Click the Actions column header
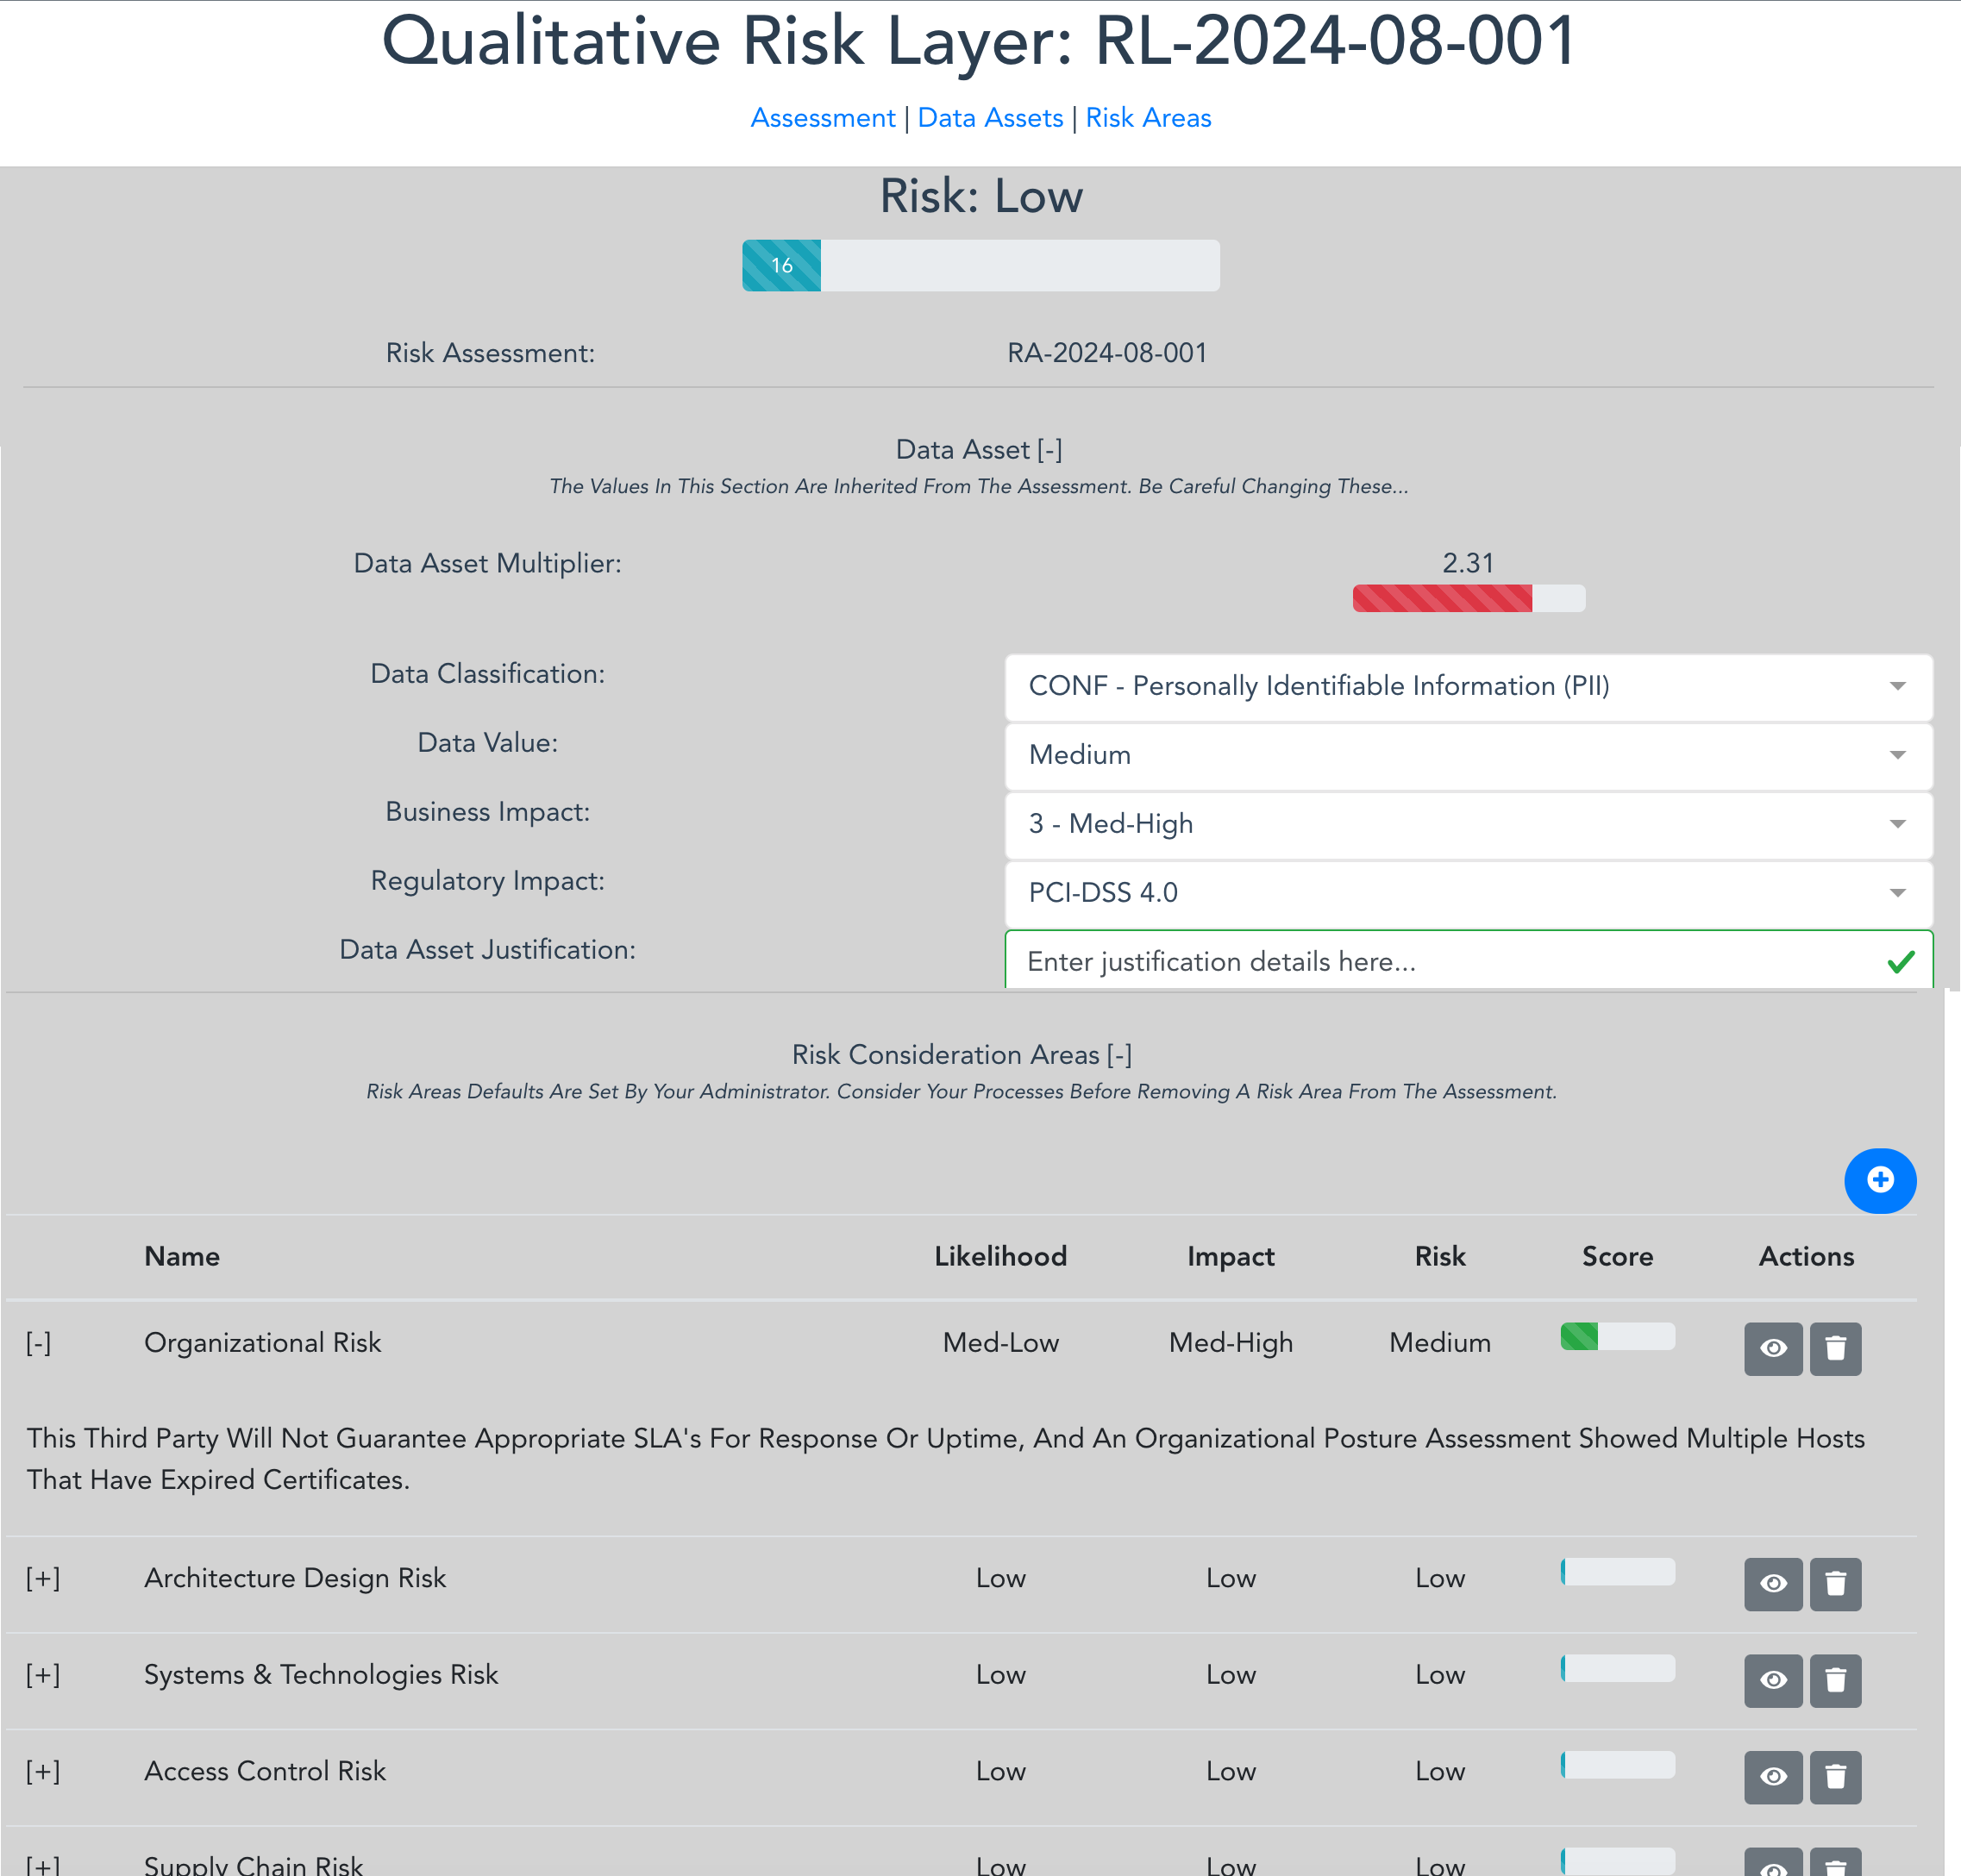 coord(1806,1256)
